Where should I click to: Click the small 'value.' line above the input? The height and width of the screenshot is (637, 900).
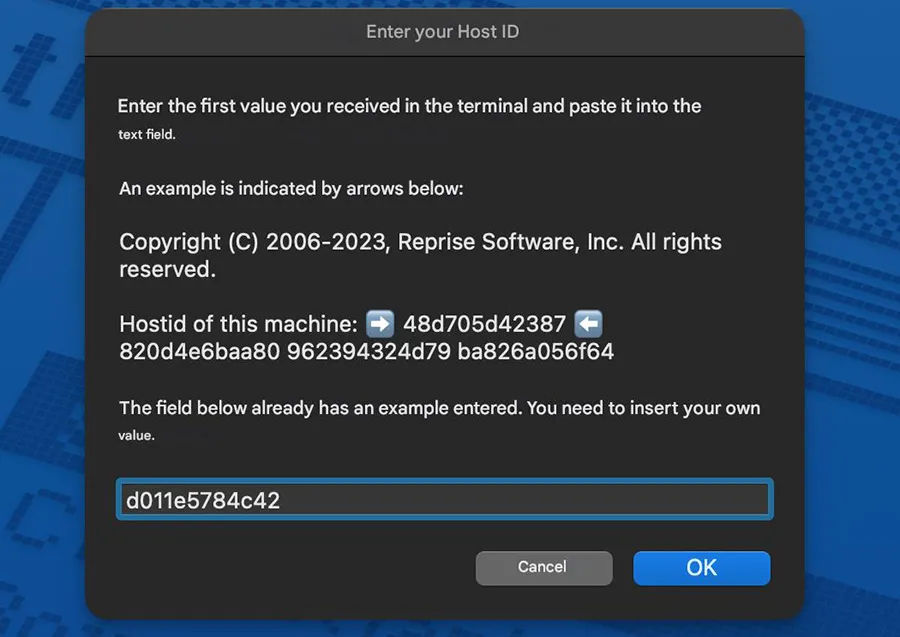pos(137,436)
